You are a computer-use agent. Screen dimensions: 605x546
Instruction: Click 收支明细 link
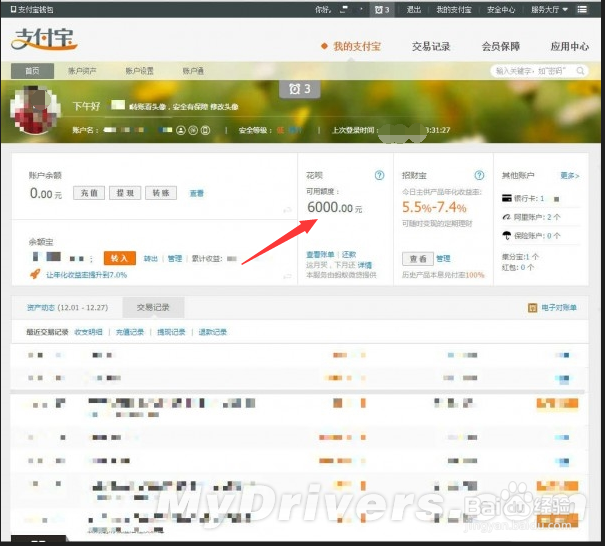point(88,332)
